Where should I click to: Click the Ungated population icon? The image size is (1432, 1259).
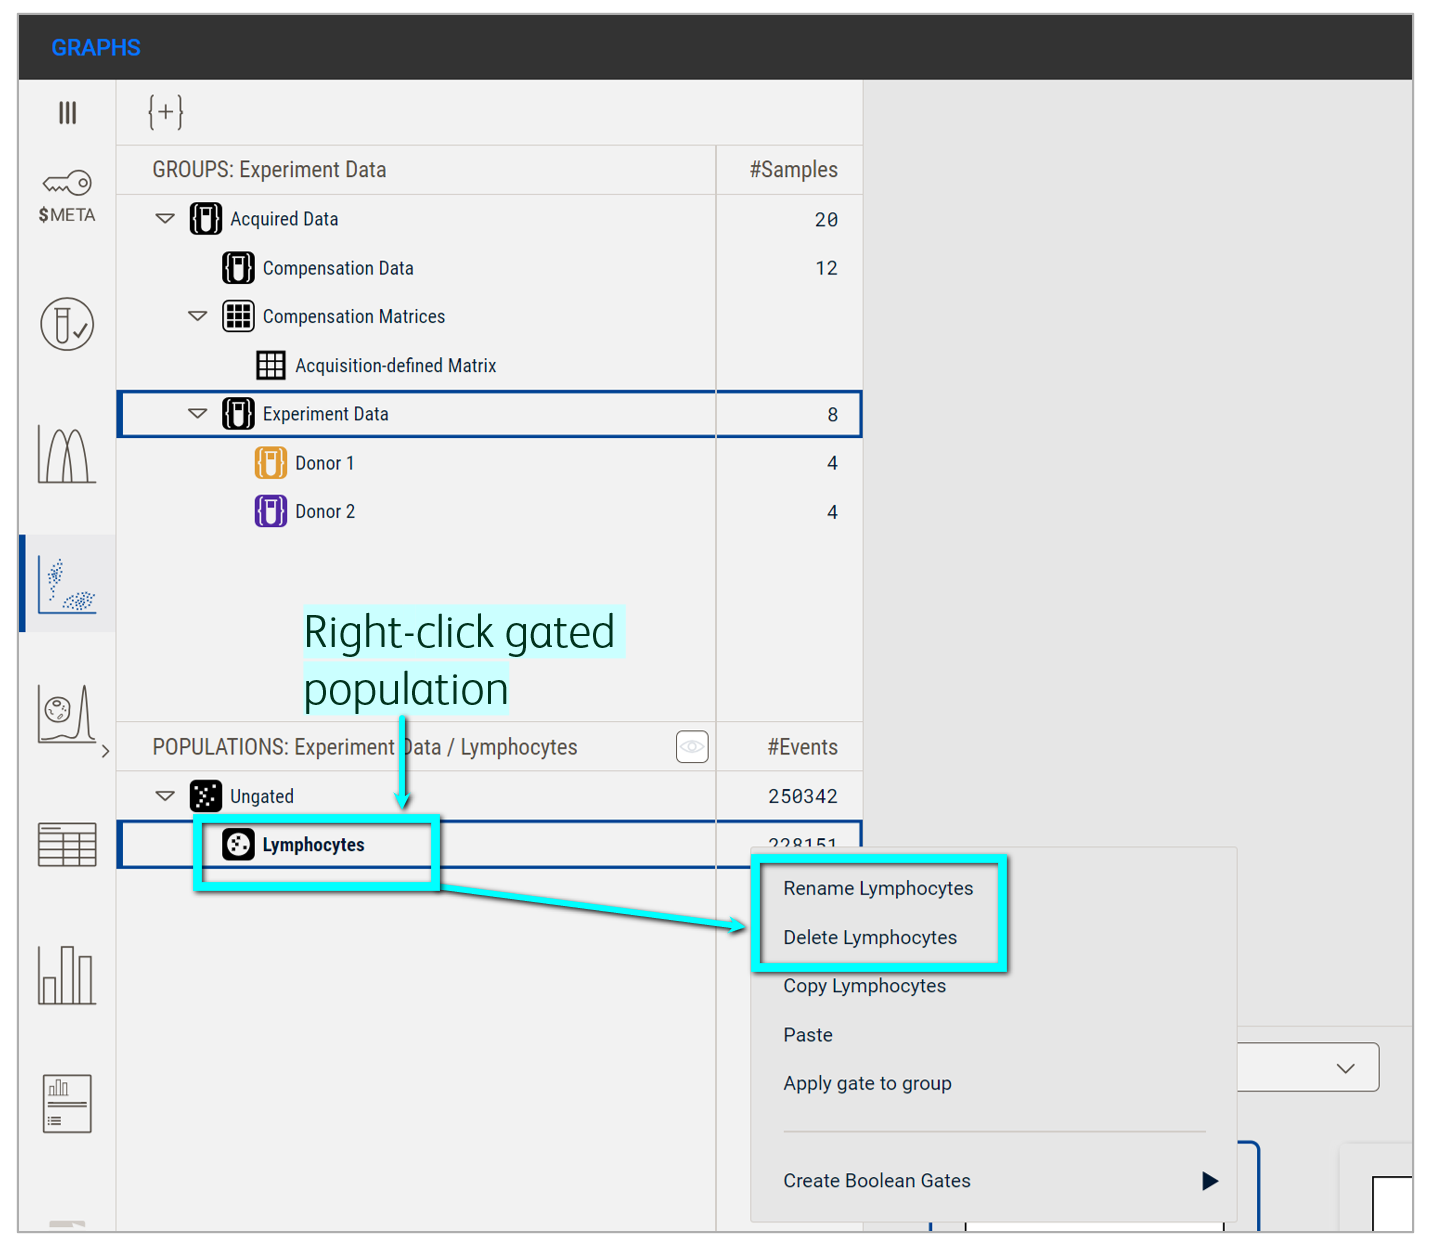pos(206,796)
